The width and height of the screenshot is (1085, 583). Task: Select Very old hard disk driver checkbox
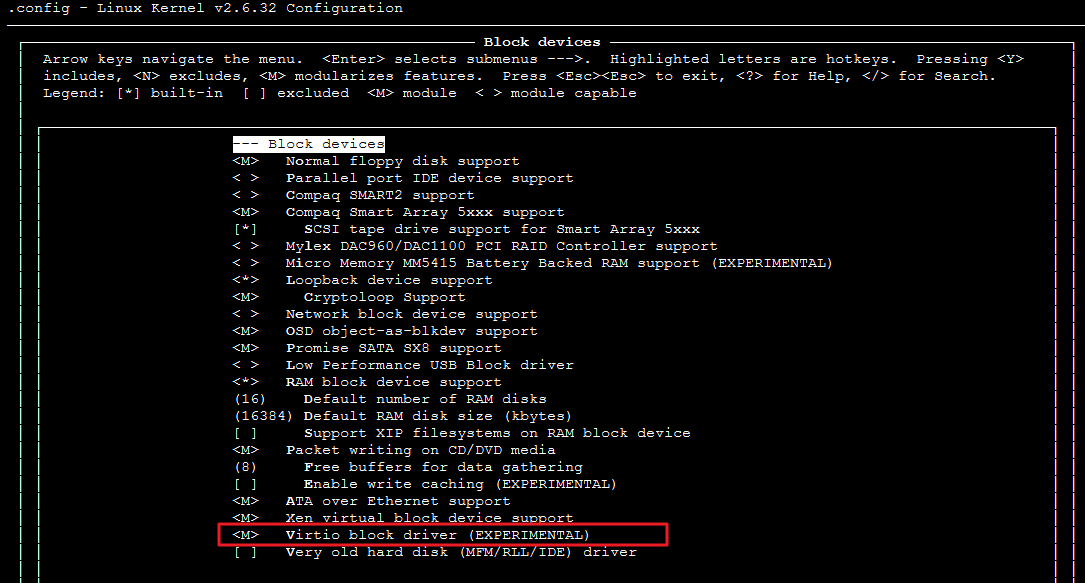pyautogui.click(x=246, y=552)
